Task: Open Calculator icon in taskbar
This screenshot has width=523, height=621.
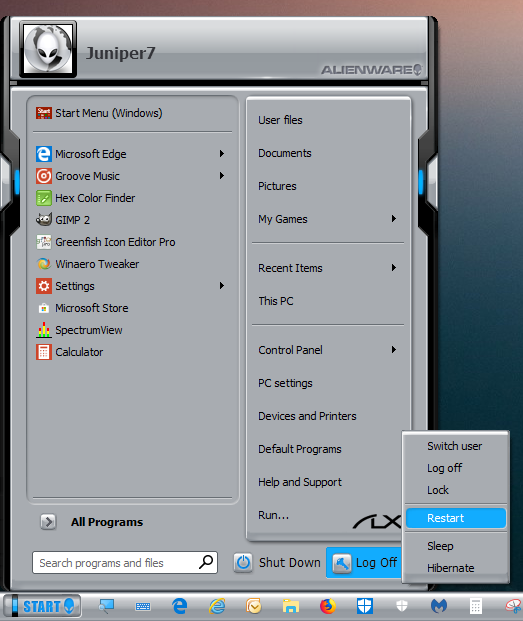Action: pyautogui.click(x=475, y=606)
